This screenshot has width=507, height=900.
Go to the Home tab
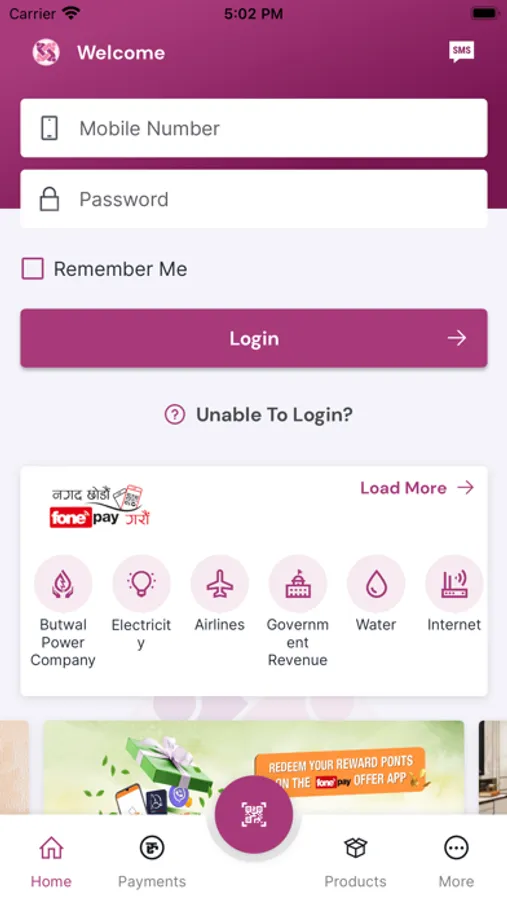tap(51, 861)
